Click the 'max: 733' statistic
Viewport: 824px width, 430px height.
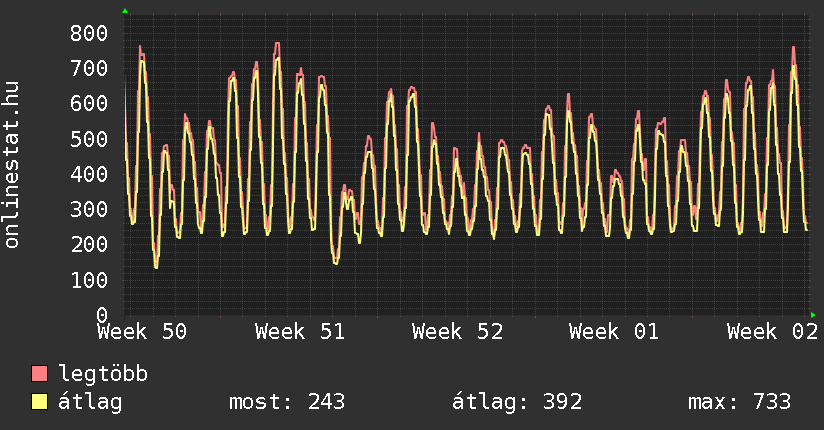[739, 402]
